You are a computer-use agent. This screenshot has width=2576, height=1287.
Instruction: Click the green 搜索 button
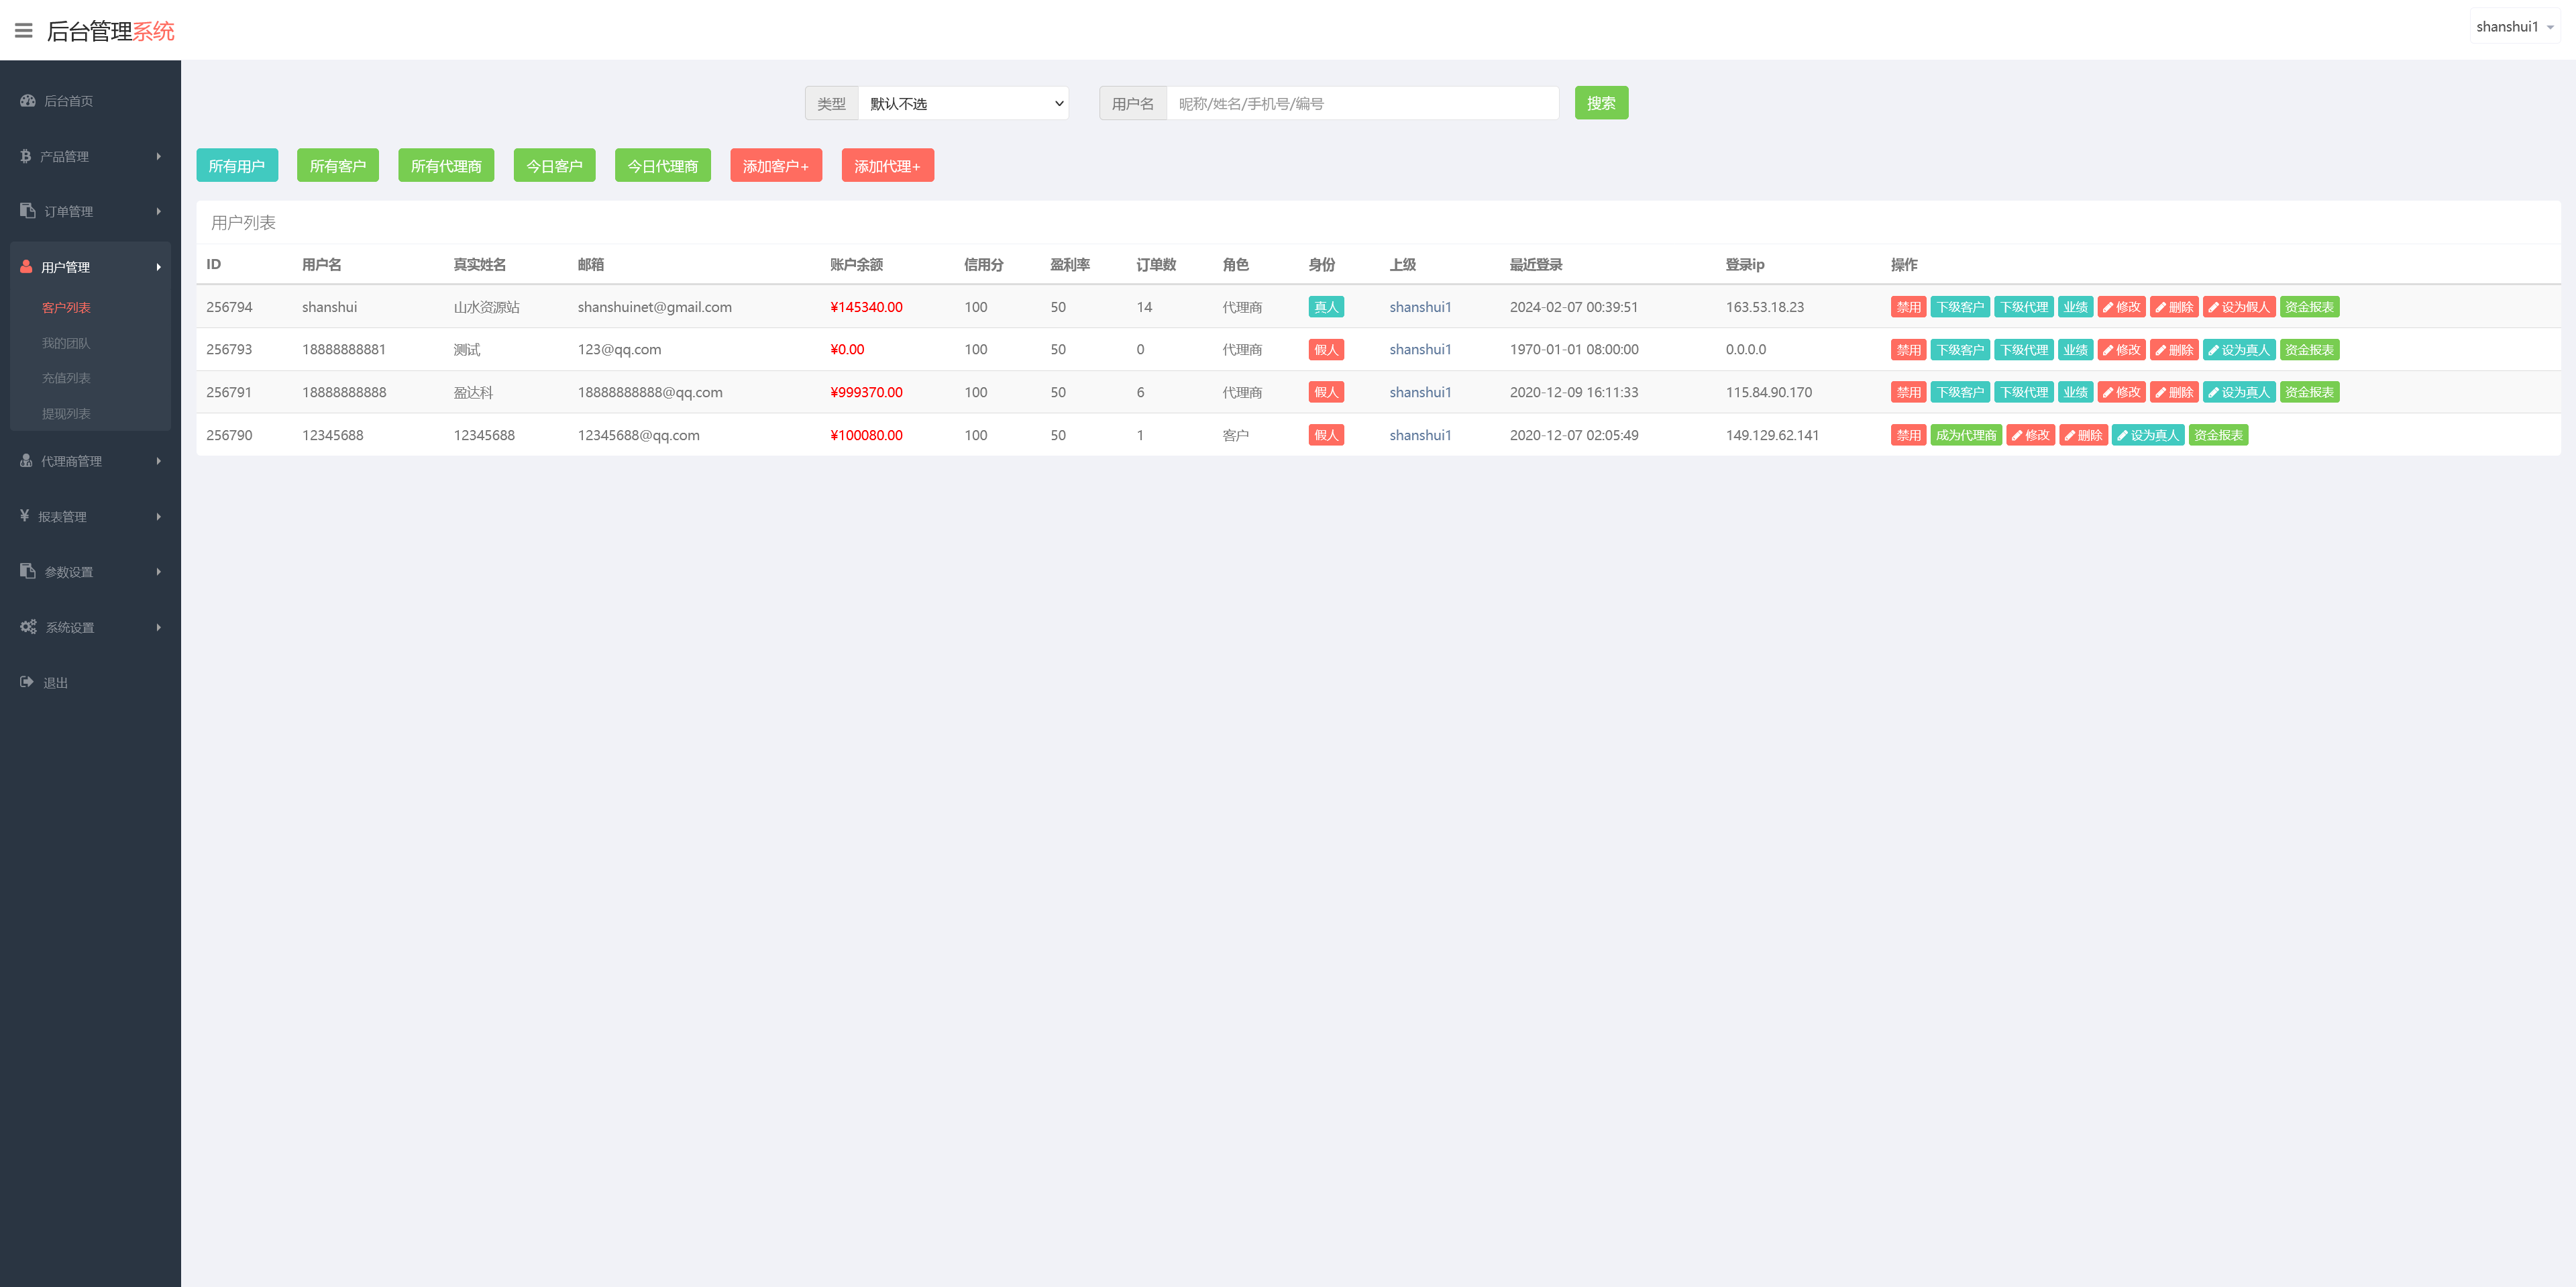point(1600,103)
